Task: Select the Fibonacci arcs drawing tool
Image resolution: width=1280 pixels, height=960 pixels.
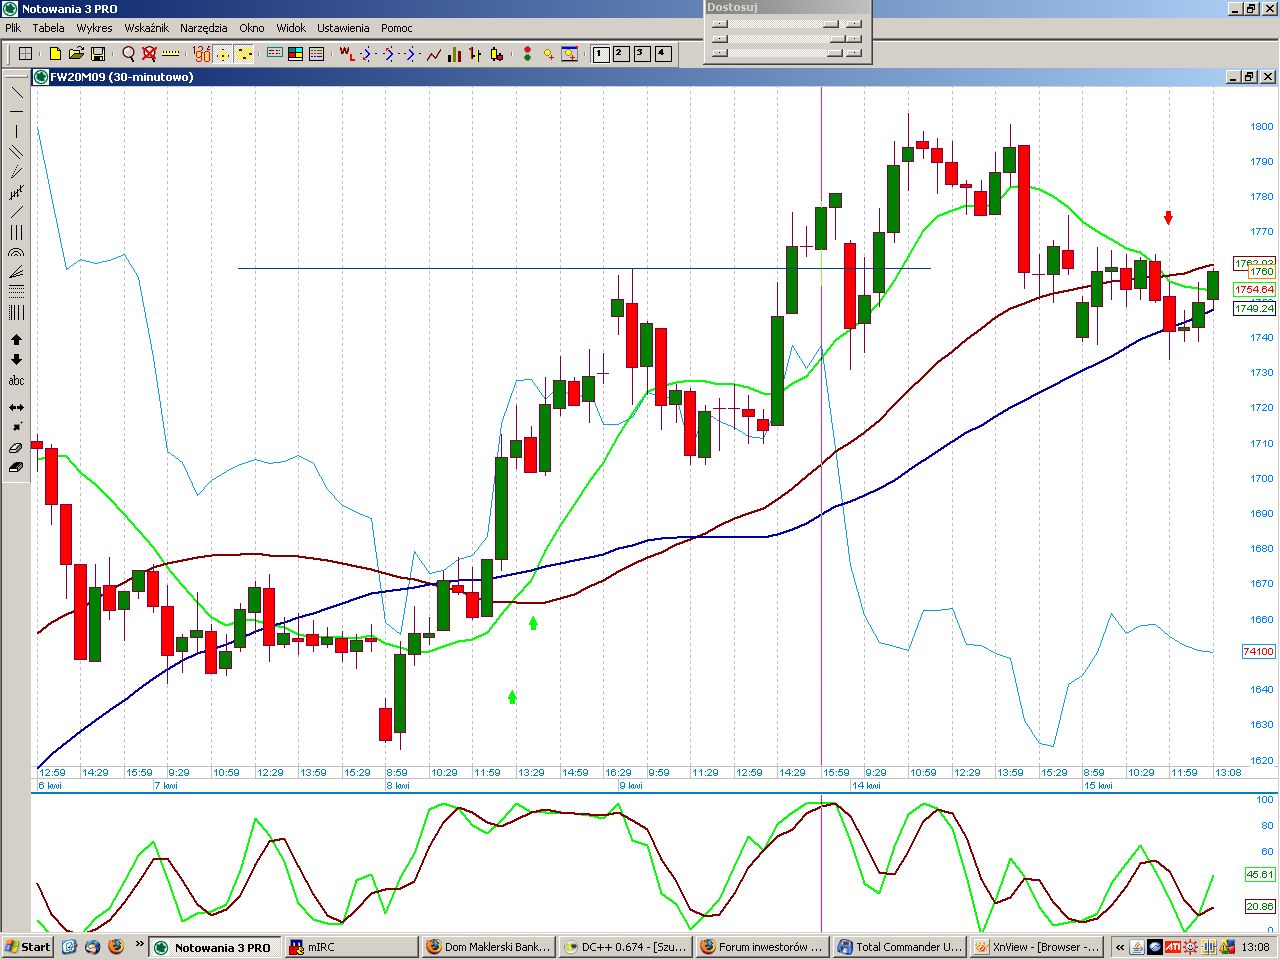Action: coord(16,253)
